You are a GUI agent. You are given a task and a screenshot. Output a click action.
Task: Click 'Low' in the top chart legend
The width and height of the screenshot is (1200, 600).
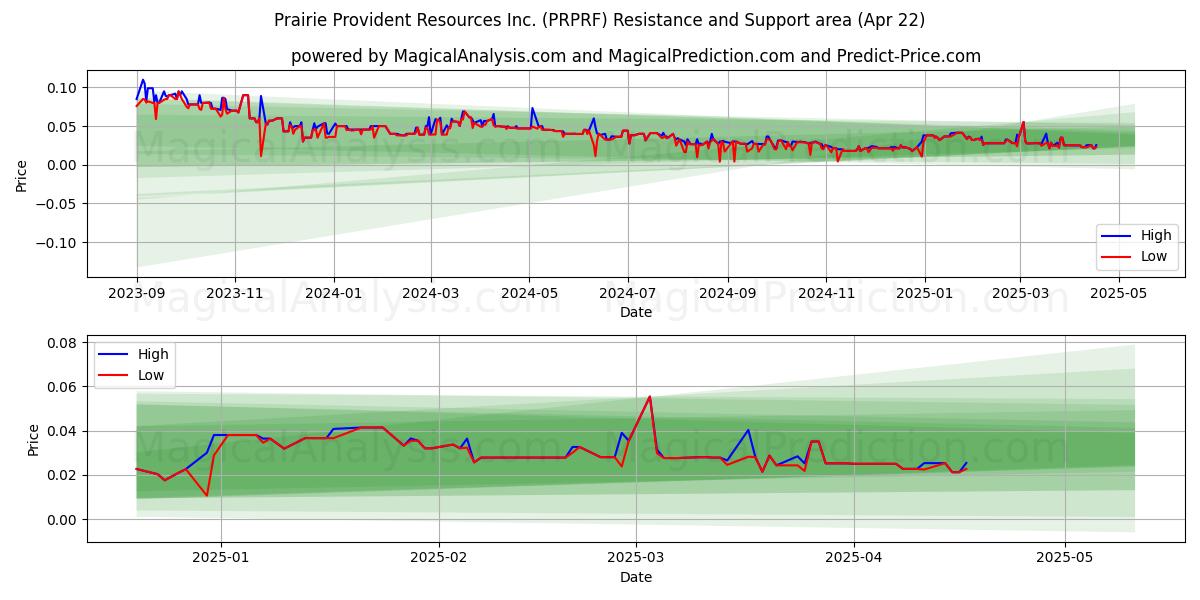(x=1154, y=256)
